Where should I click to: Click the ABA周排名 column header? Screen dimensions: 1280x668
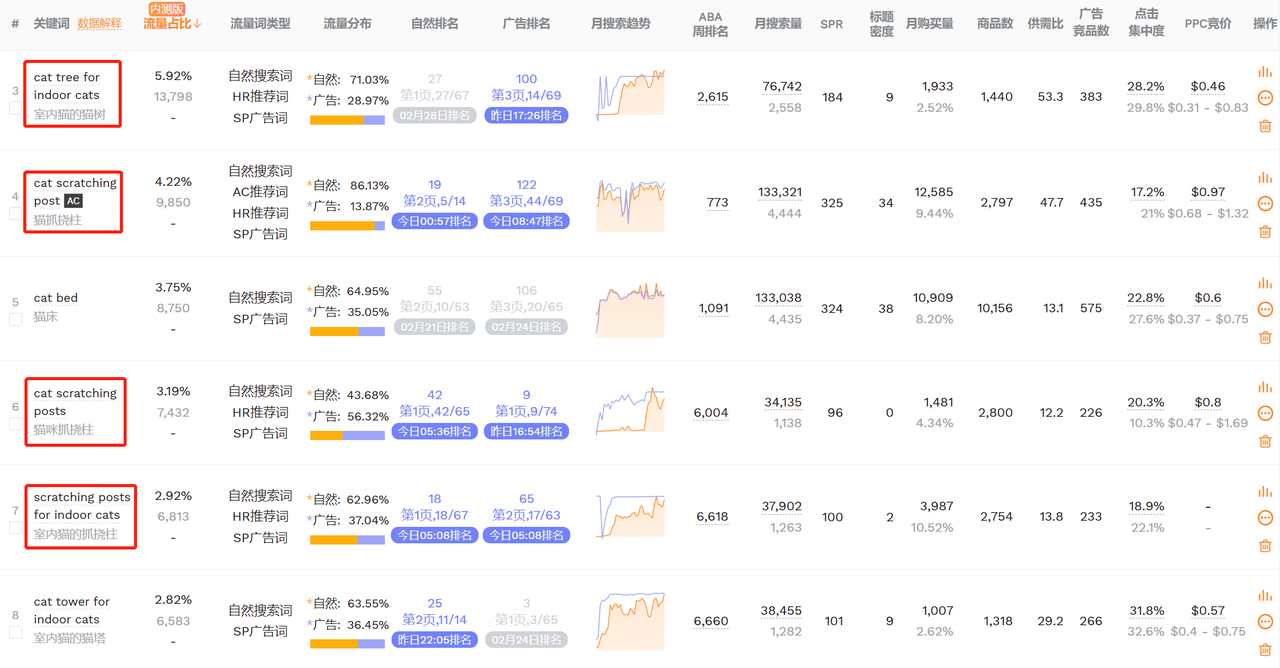click(x=710, y=23)
